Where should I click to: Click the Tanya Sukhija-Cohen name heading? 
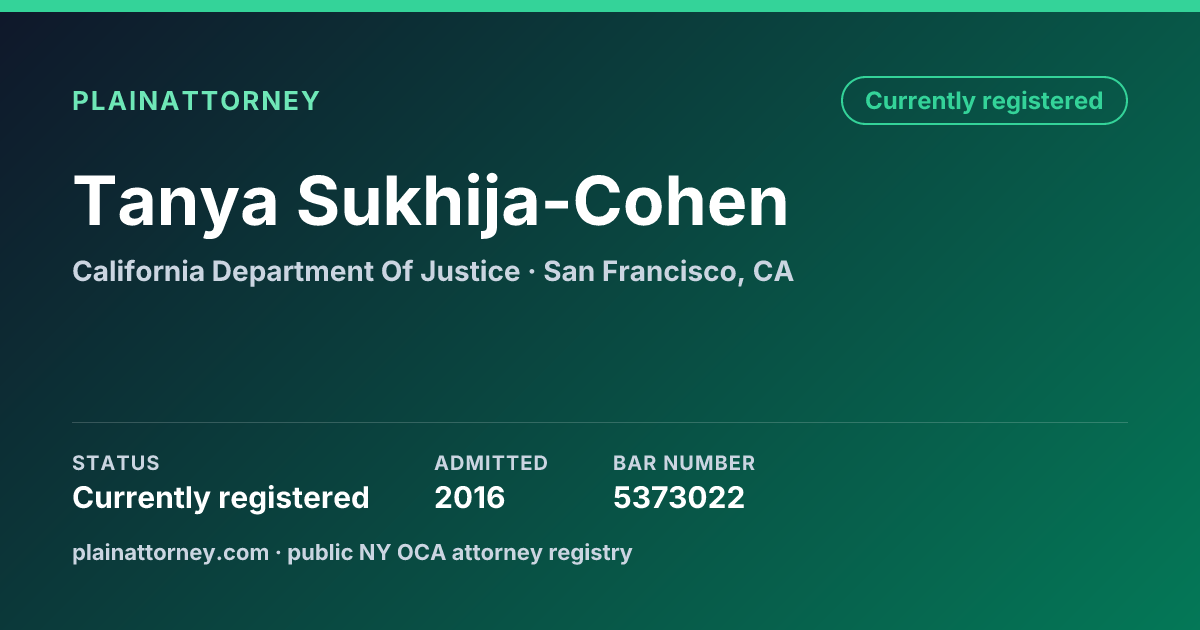pyautogui.click(x=431, y=202)
